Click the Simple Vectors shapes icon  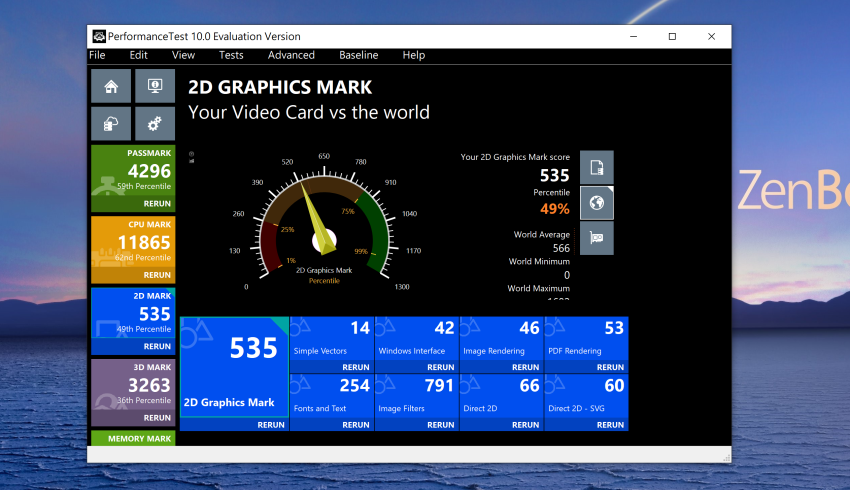tap(300, 327)
